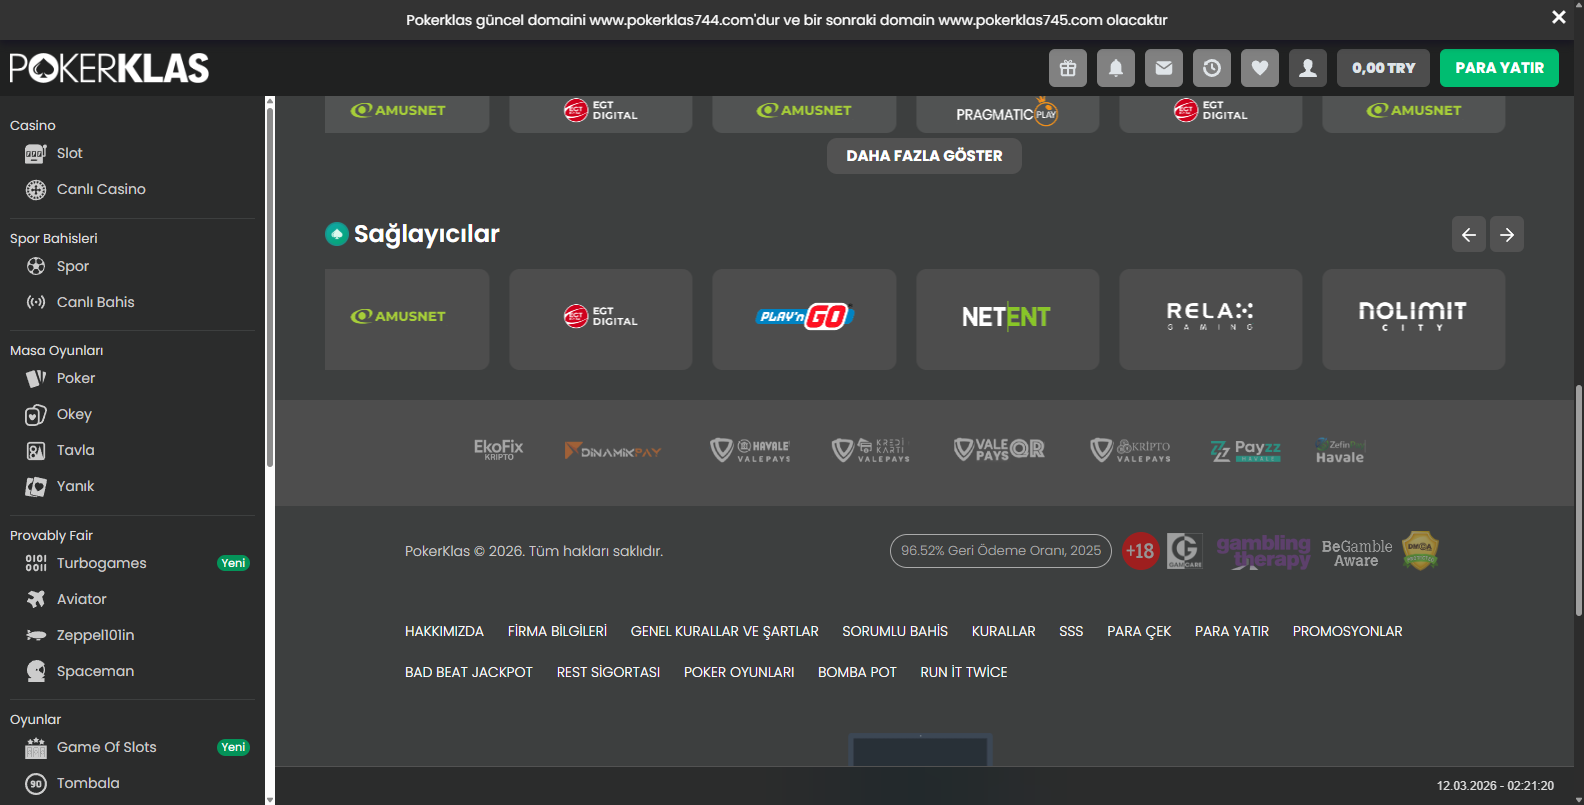Open the SORUMLU BAHİS footer link
The image size is (1584, 805).
895,631
